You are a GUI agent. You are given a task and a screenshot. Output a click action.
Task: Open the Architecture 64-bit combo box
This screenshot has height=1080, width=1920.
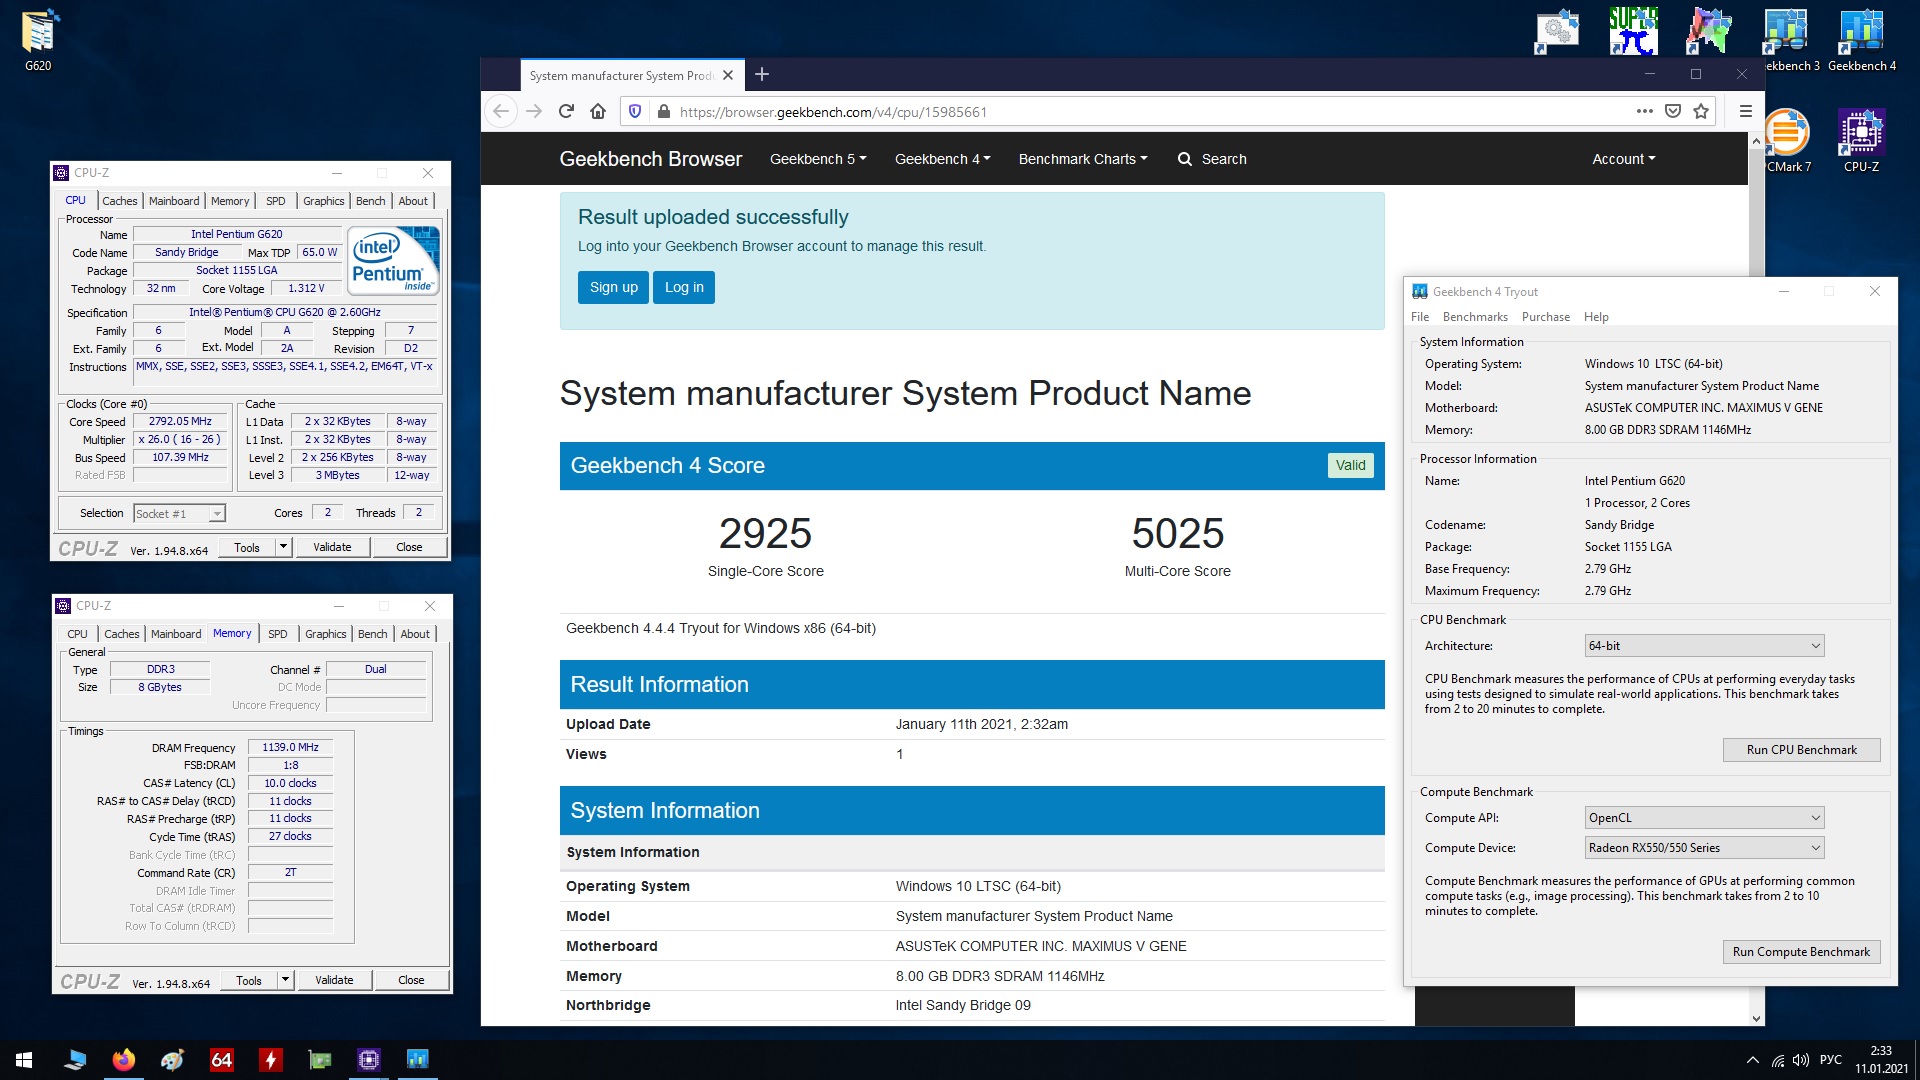pyautogui.click(x=1704, y=646)
